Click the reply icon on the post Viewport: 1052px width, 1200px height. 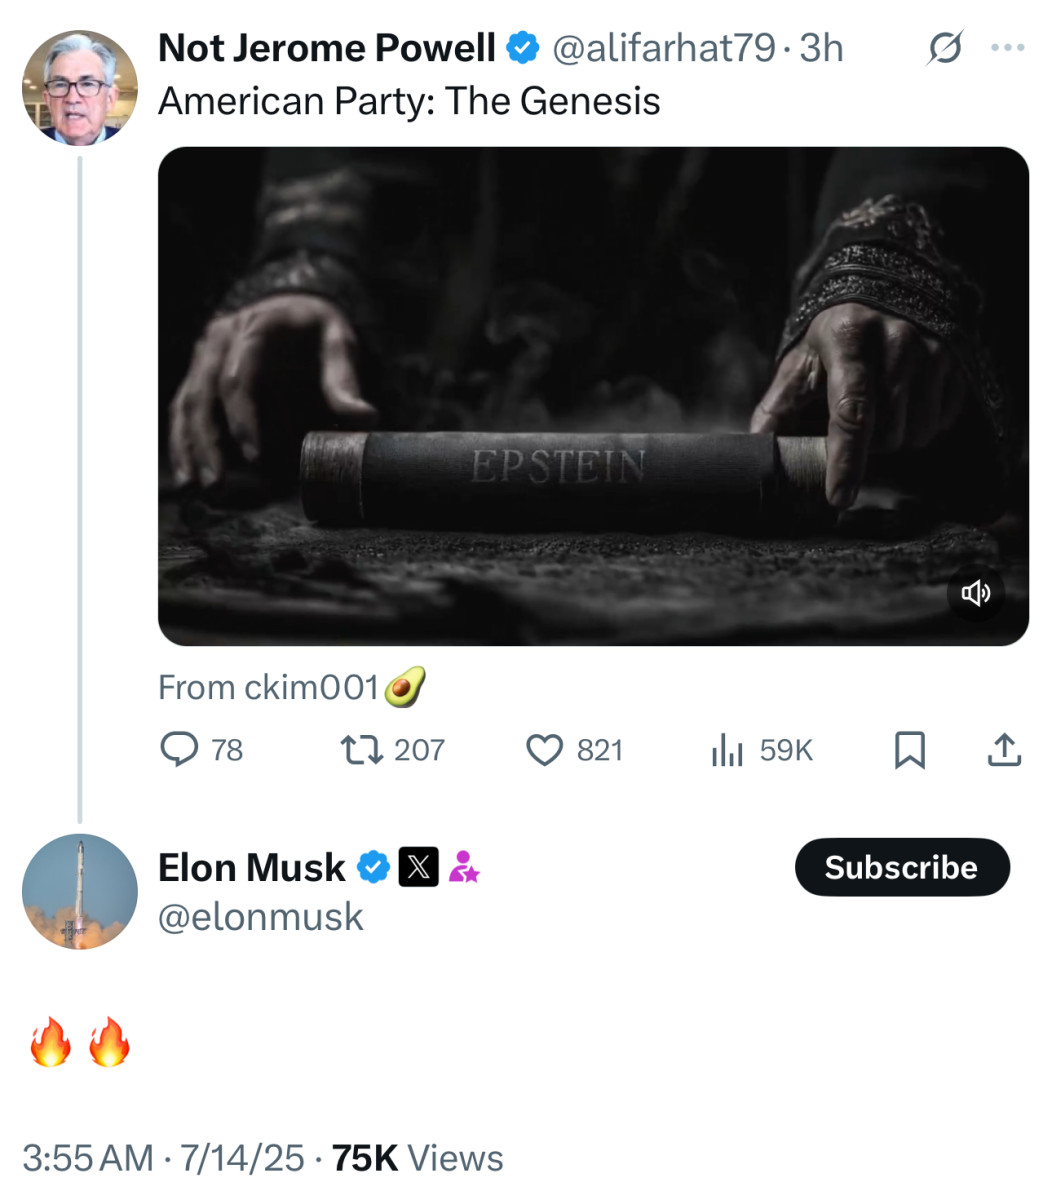tap(181, 749)
